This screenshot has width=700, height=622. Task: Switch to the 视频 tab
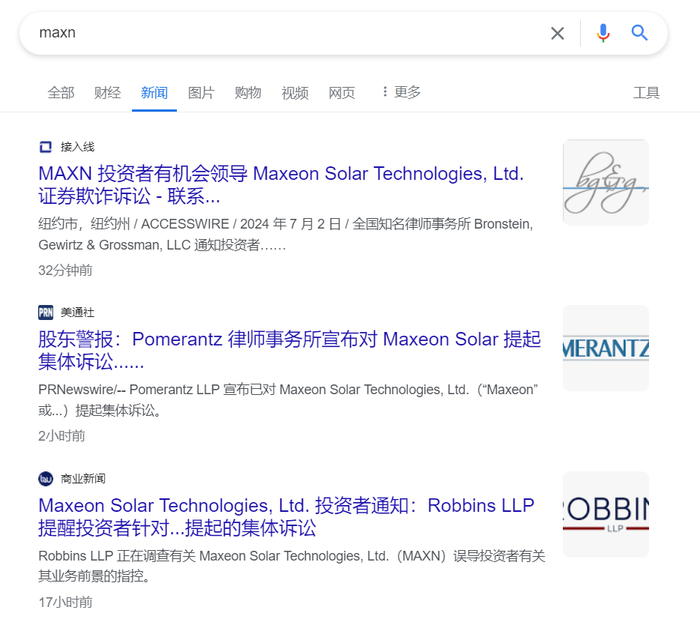point(295,93)
